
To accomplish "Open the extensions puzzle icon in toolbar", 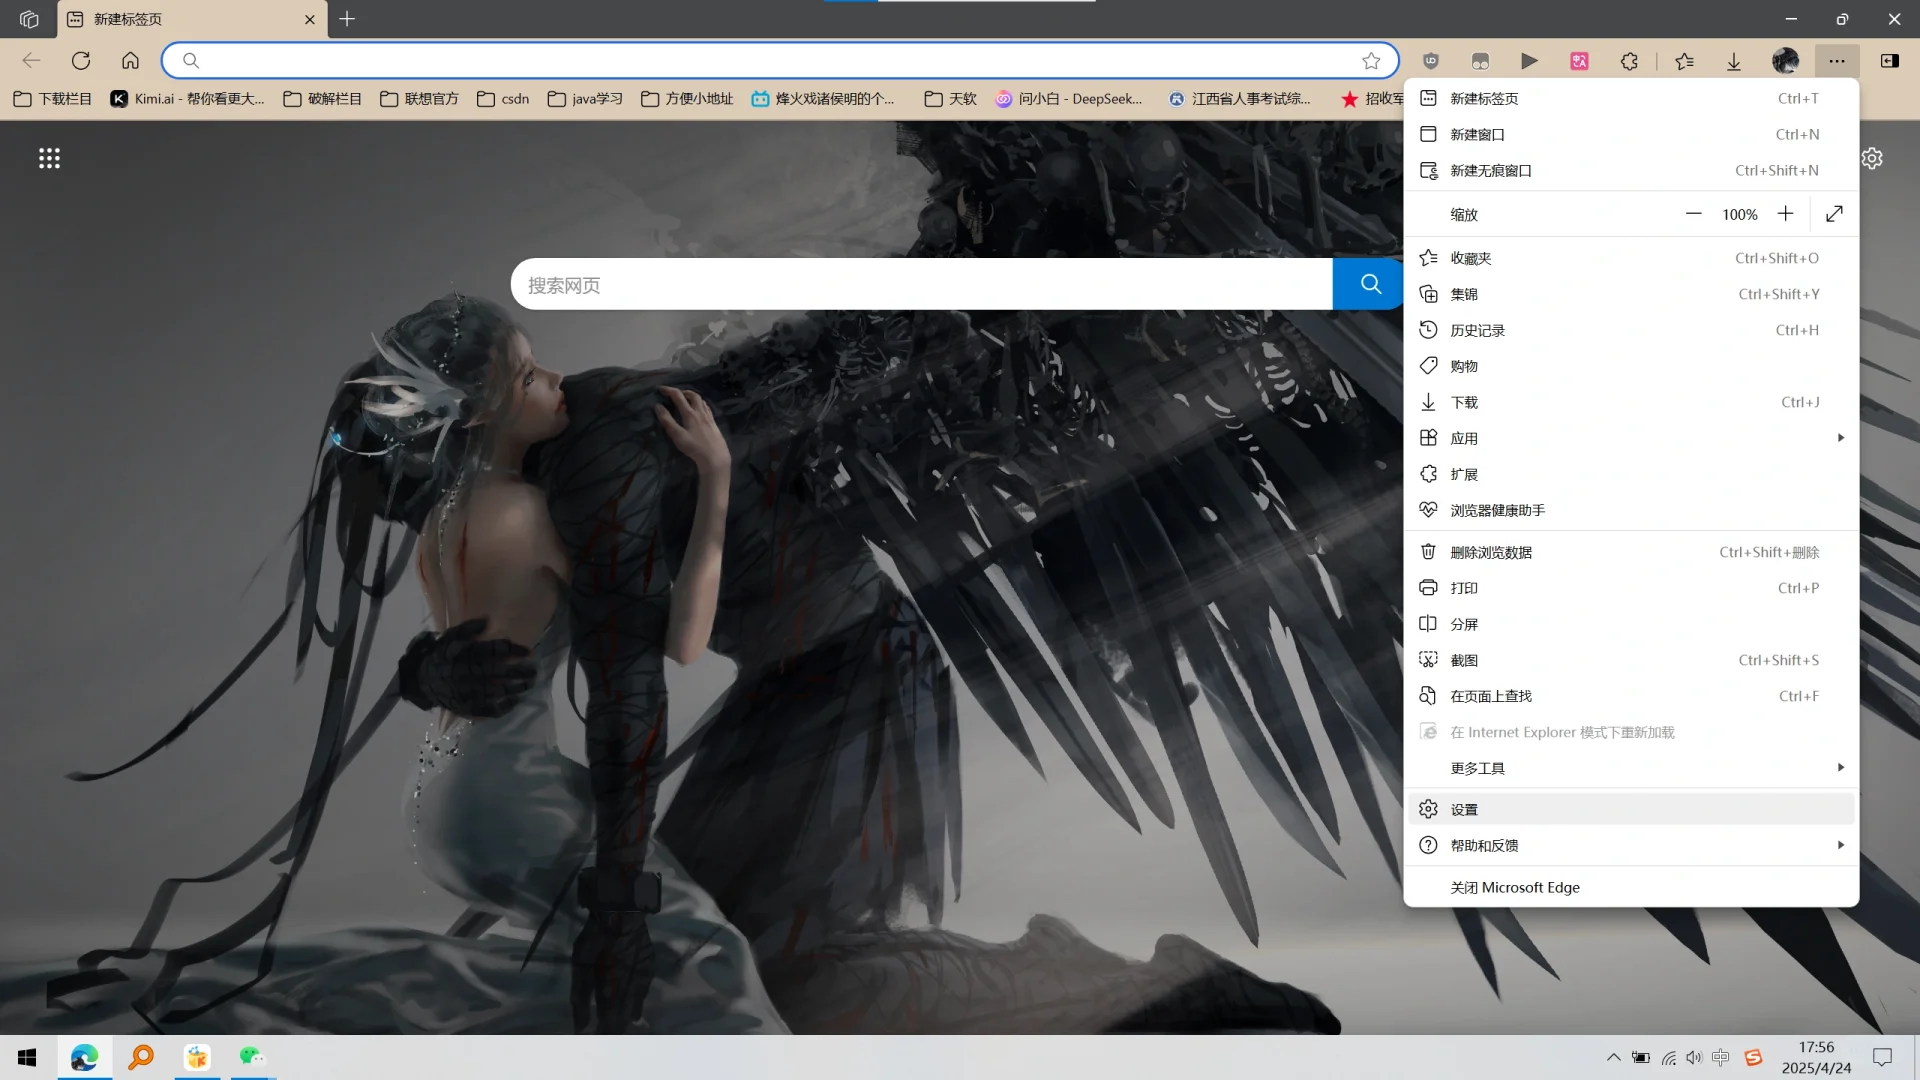I will (x=1629, y=61).
